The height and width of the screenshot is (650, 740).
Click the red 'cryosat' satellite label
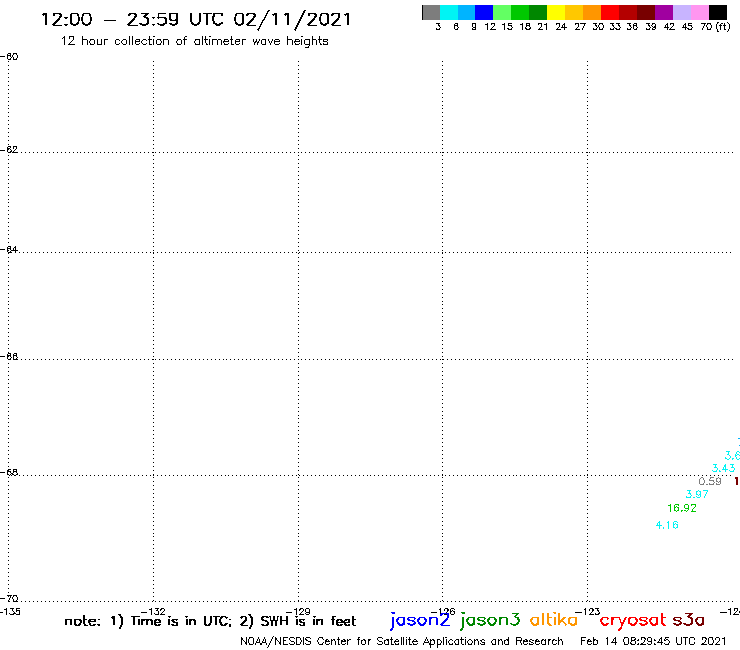[633, 620]
